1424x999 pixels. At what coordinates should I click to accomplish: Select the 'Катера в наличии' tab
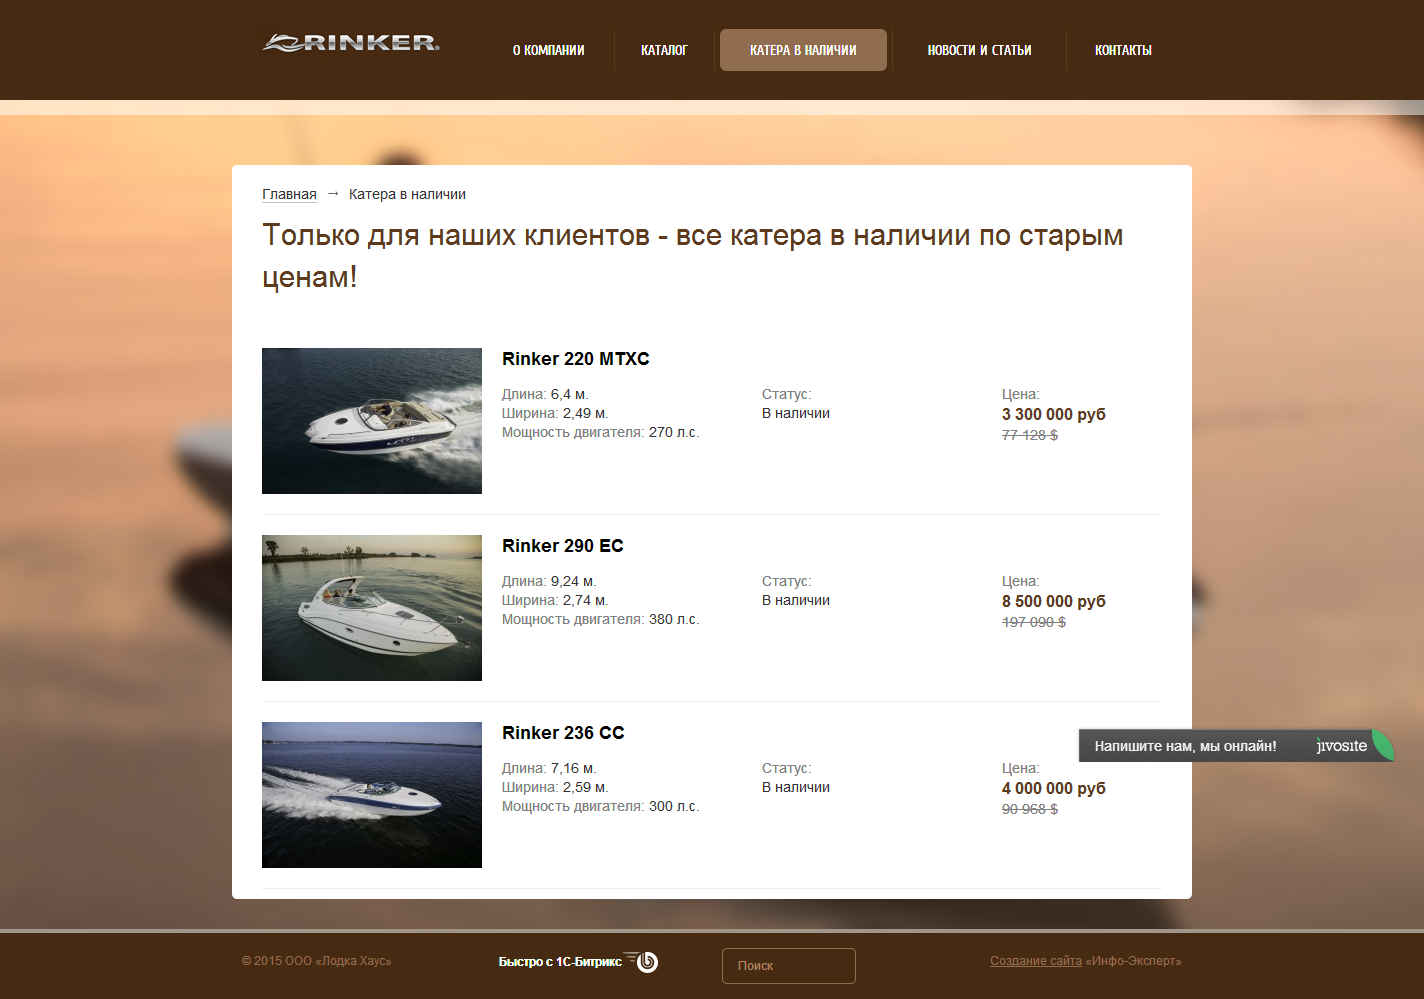click(803, 50)
